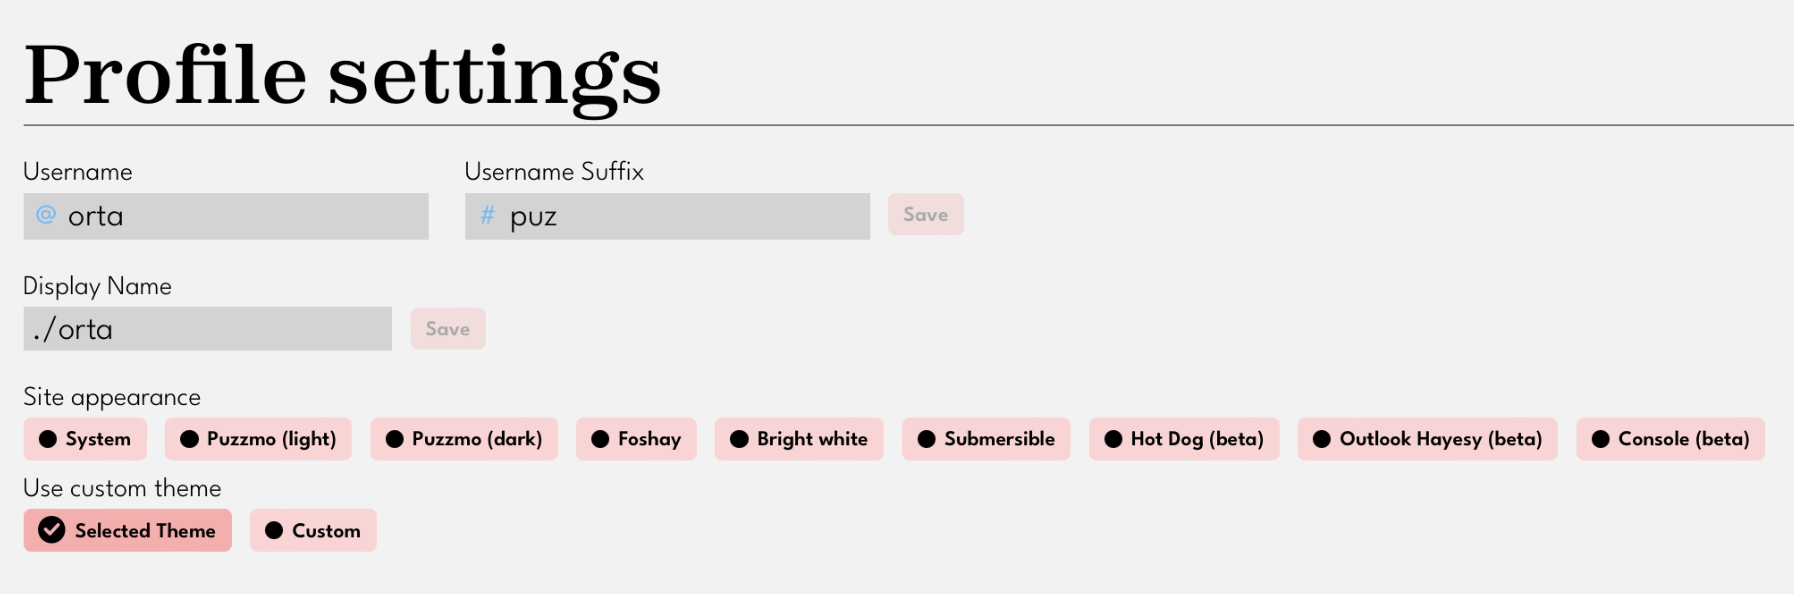Click the checkmark icon on Selected Theme
Image resolution: width=1794 pixels, height=594 pixels.
(x=53, y=530)
